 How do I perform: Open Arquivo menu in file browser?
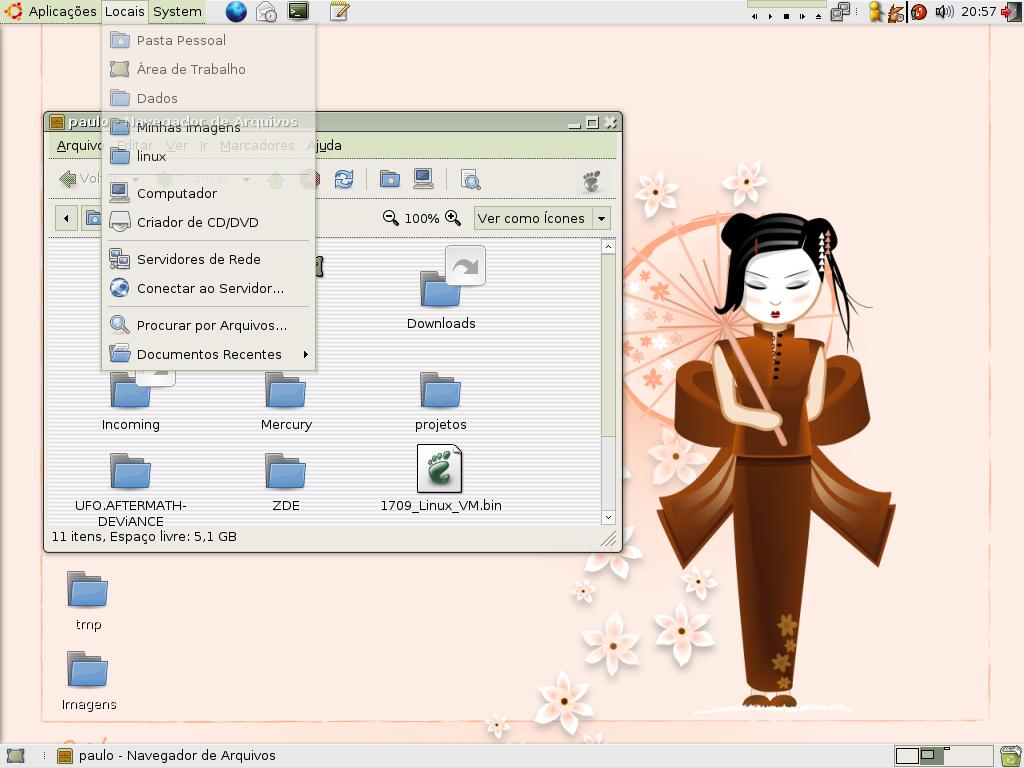click(x=79, y=146)
